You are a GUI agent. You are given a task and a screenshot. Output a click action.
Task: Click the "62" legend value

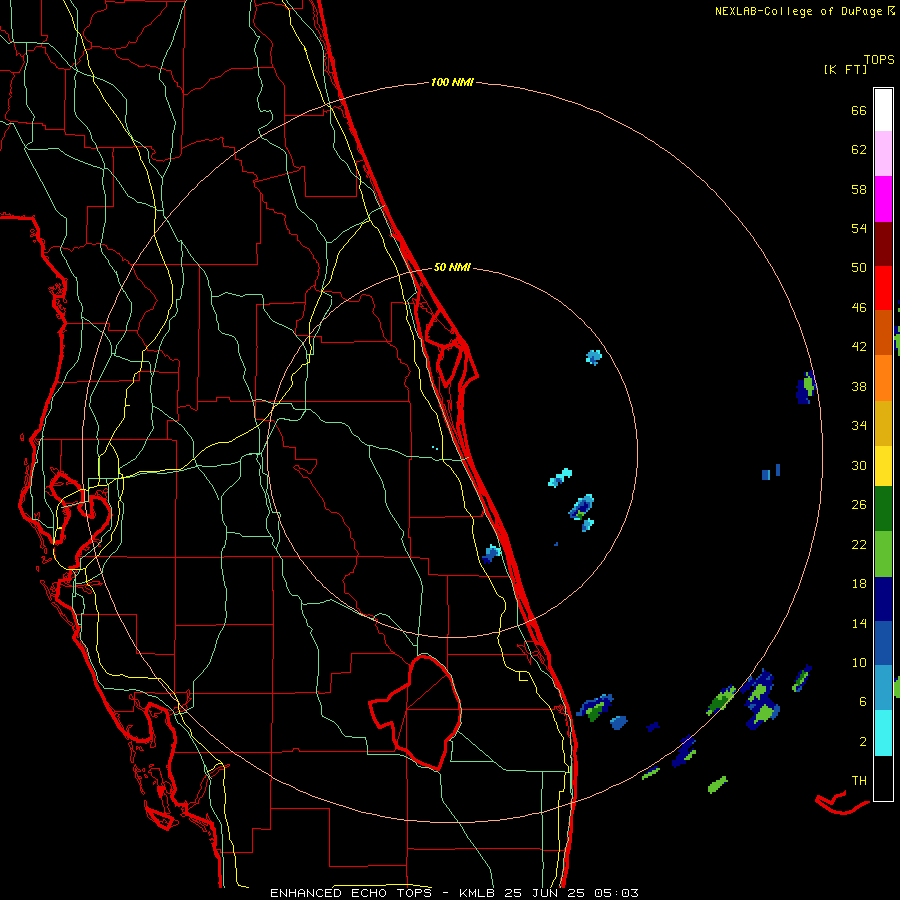(x=859, y=150)
